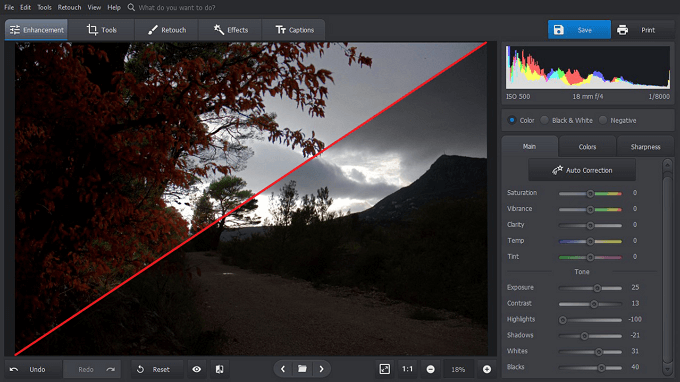The height and width of the screenshot is (382, 680).
Task: Click the right panel vertical scrollbar
Action: (x=667, y=267)
